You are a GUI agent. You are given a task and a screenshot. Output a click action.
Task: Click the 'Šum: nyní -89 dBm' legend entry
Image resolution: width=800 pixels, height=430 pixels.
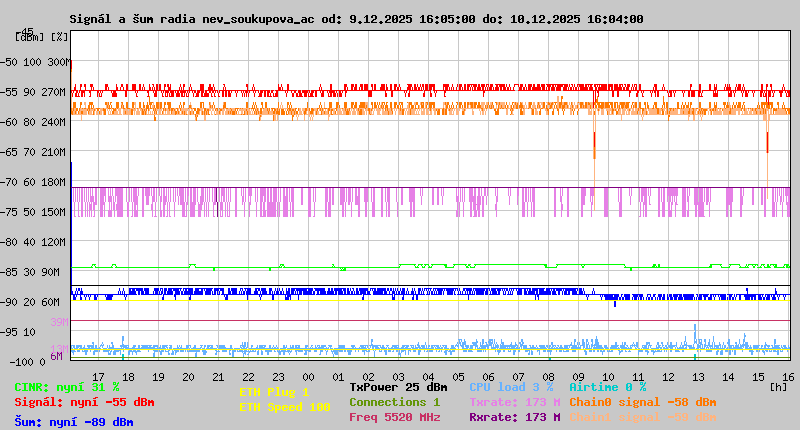click(74, 422)
